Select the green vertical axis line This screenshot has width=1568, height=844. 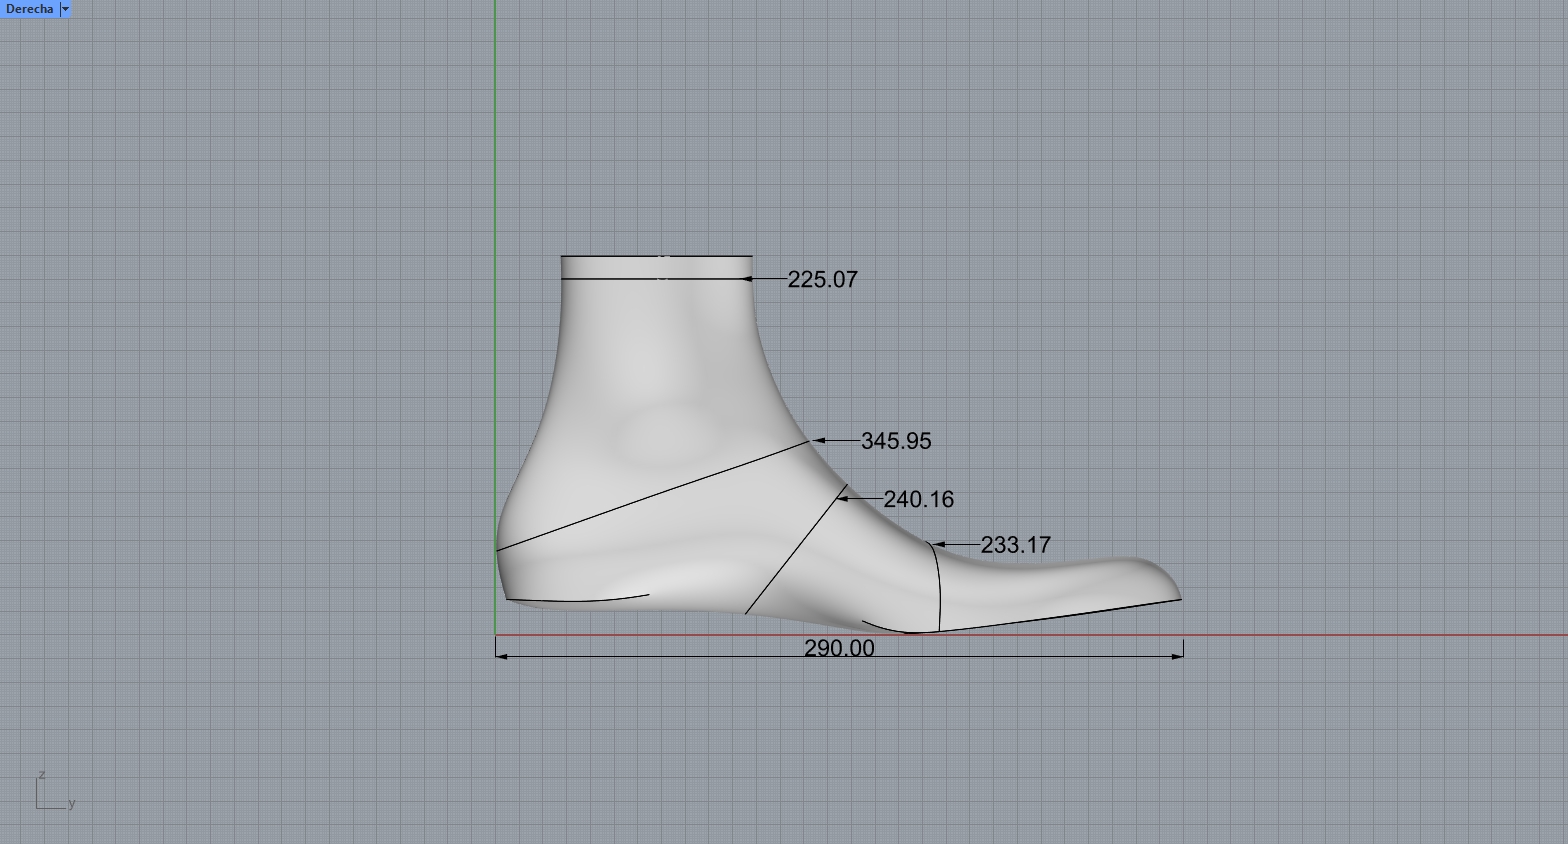(495, 150)
